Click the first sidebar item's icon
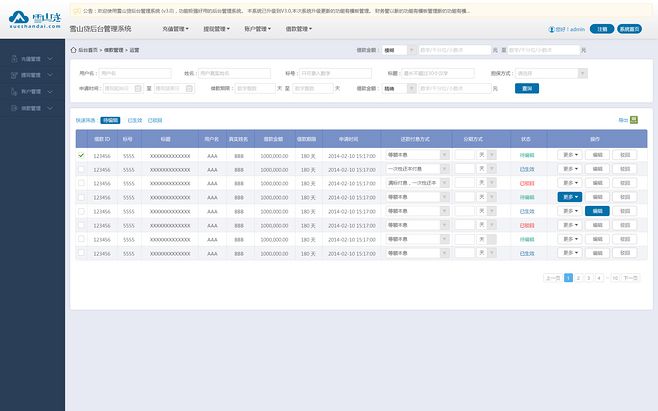Viewport: 658px width, 411px height. pyautogui.click(x=14, y=59)
